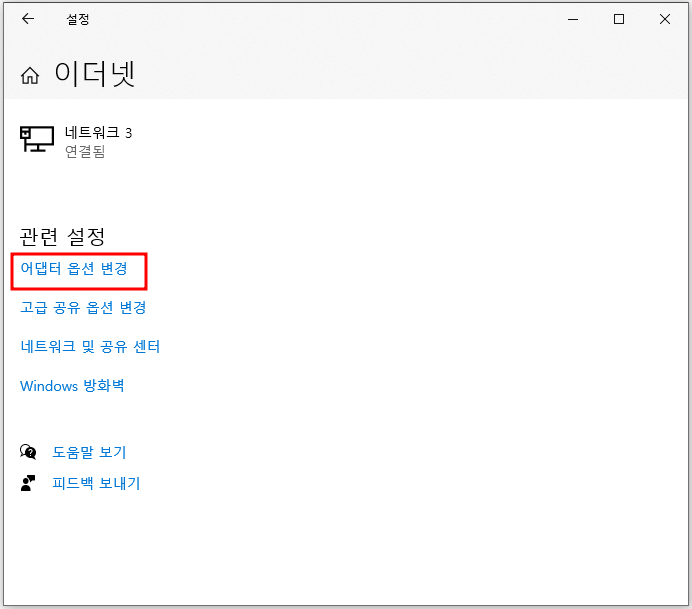Maximize the 설정 window

click(619, 19)
